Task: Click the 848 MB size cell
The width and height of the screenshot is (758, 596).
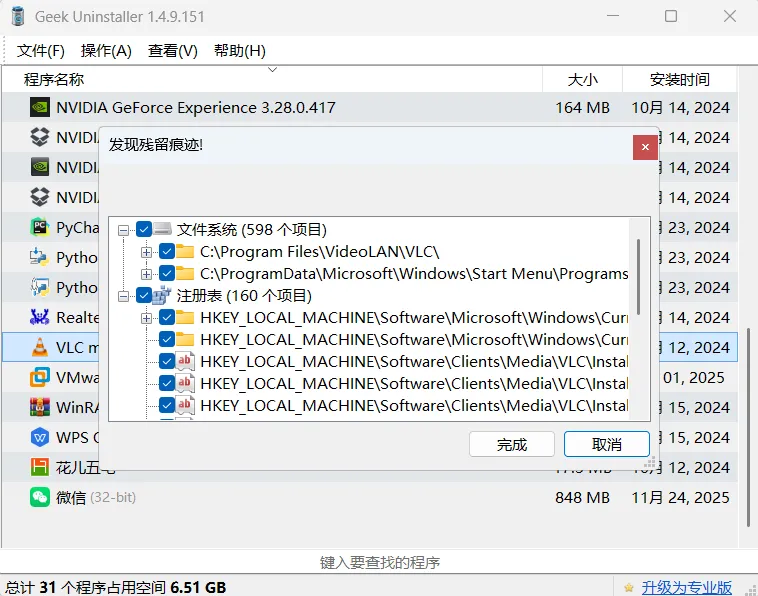Action: tap(583, 497)
